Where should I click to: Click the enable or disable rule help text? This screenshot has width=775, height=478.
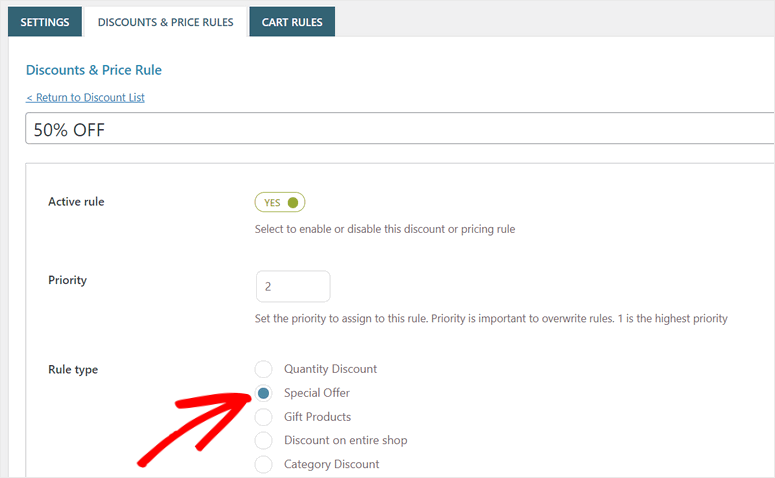coord(385,229)
